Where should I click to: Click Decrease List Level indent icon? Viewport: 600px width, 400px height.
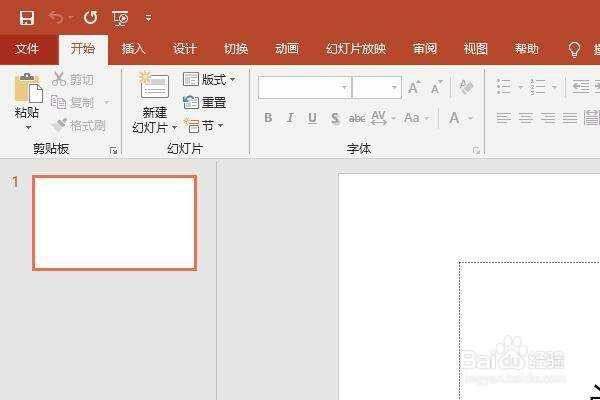click(x=581, y=87)
